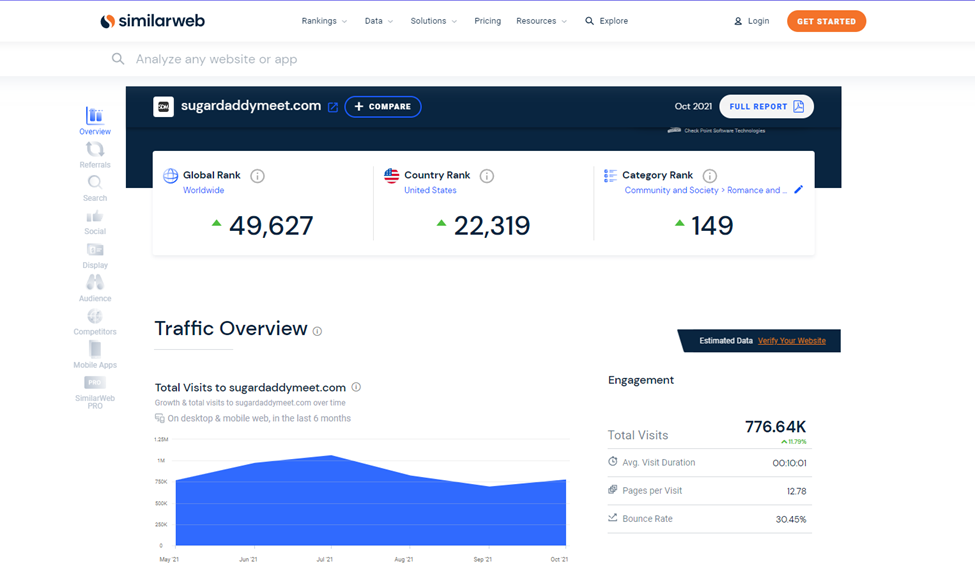Expand the Data dropdown menu

(378, 21)
